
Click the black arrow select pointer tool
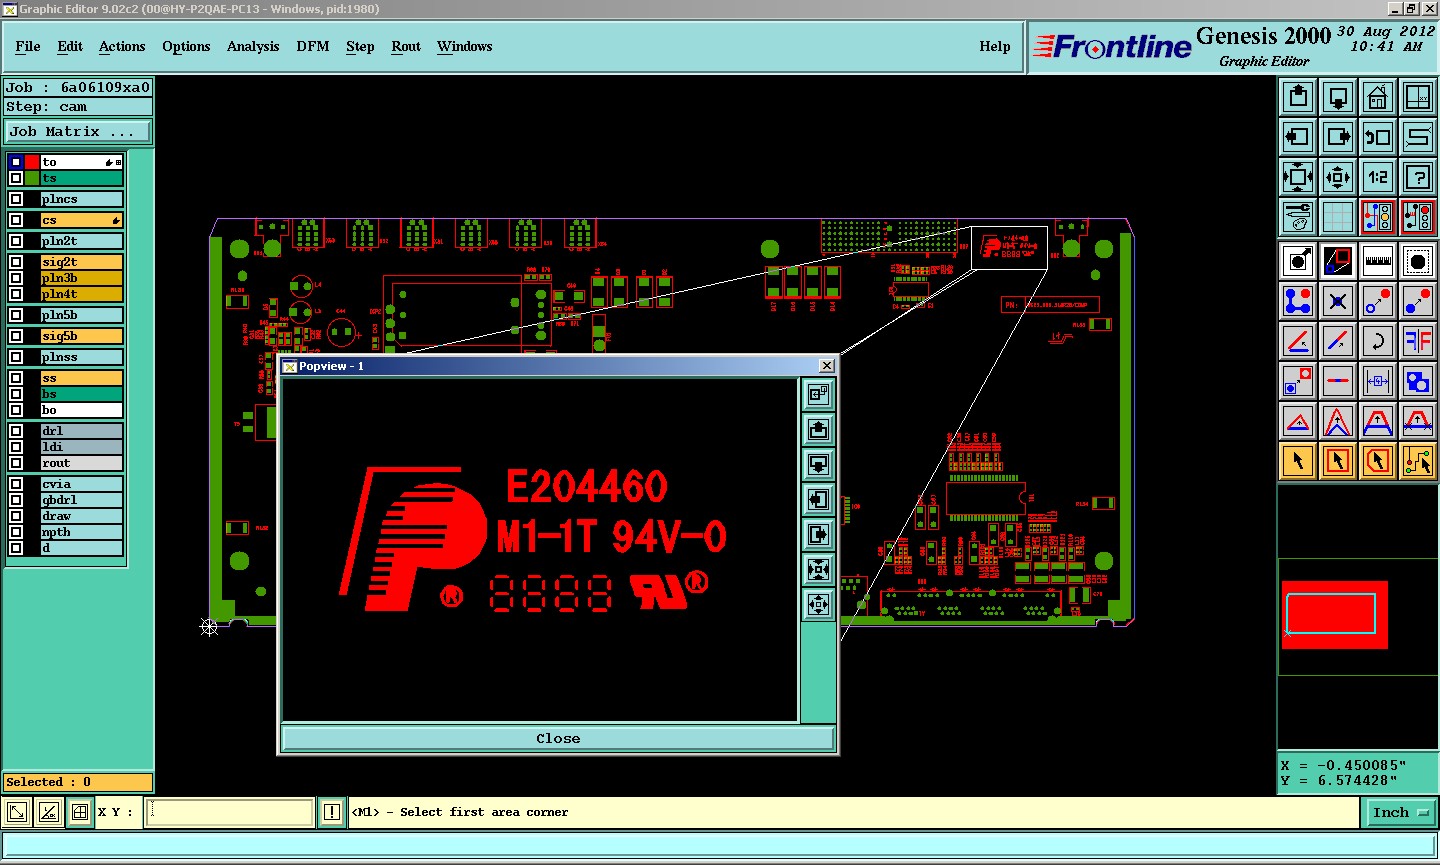point(1298,461)
